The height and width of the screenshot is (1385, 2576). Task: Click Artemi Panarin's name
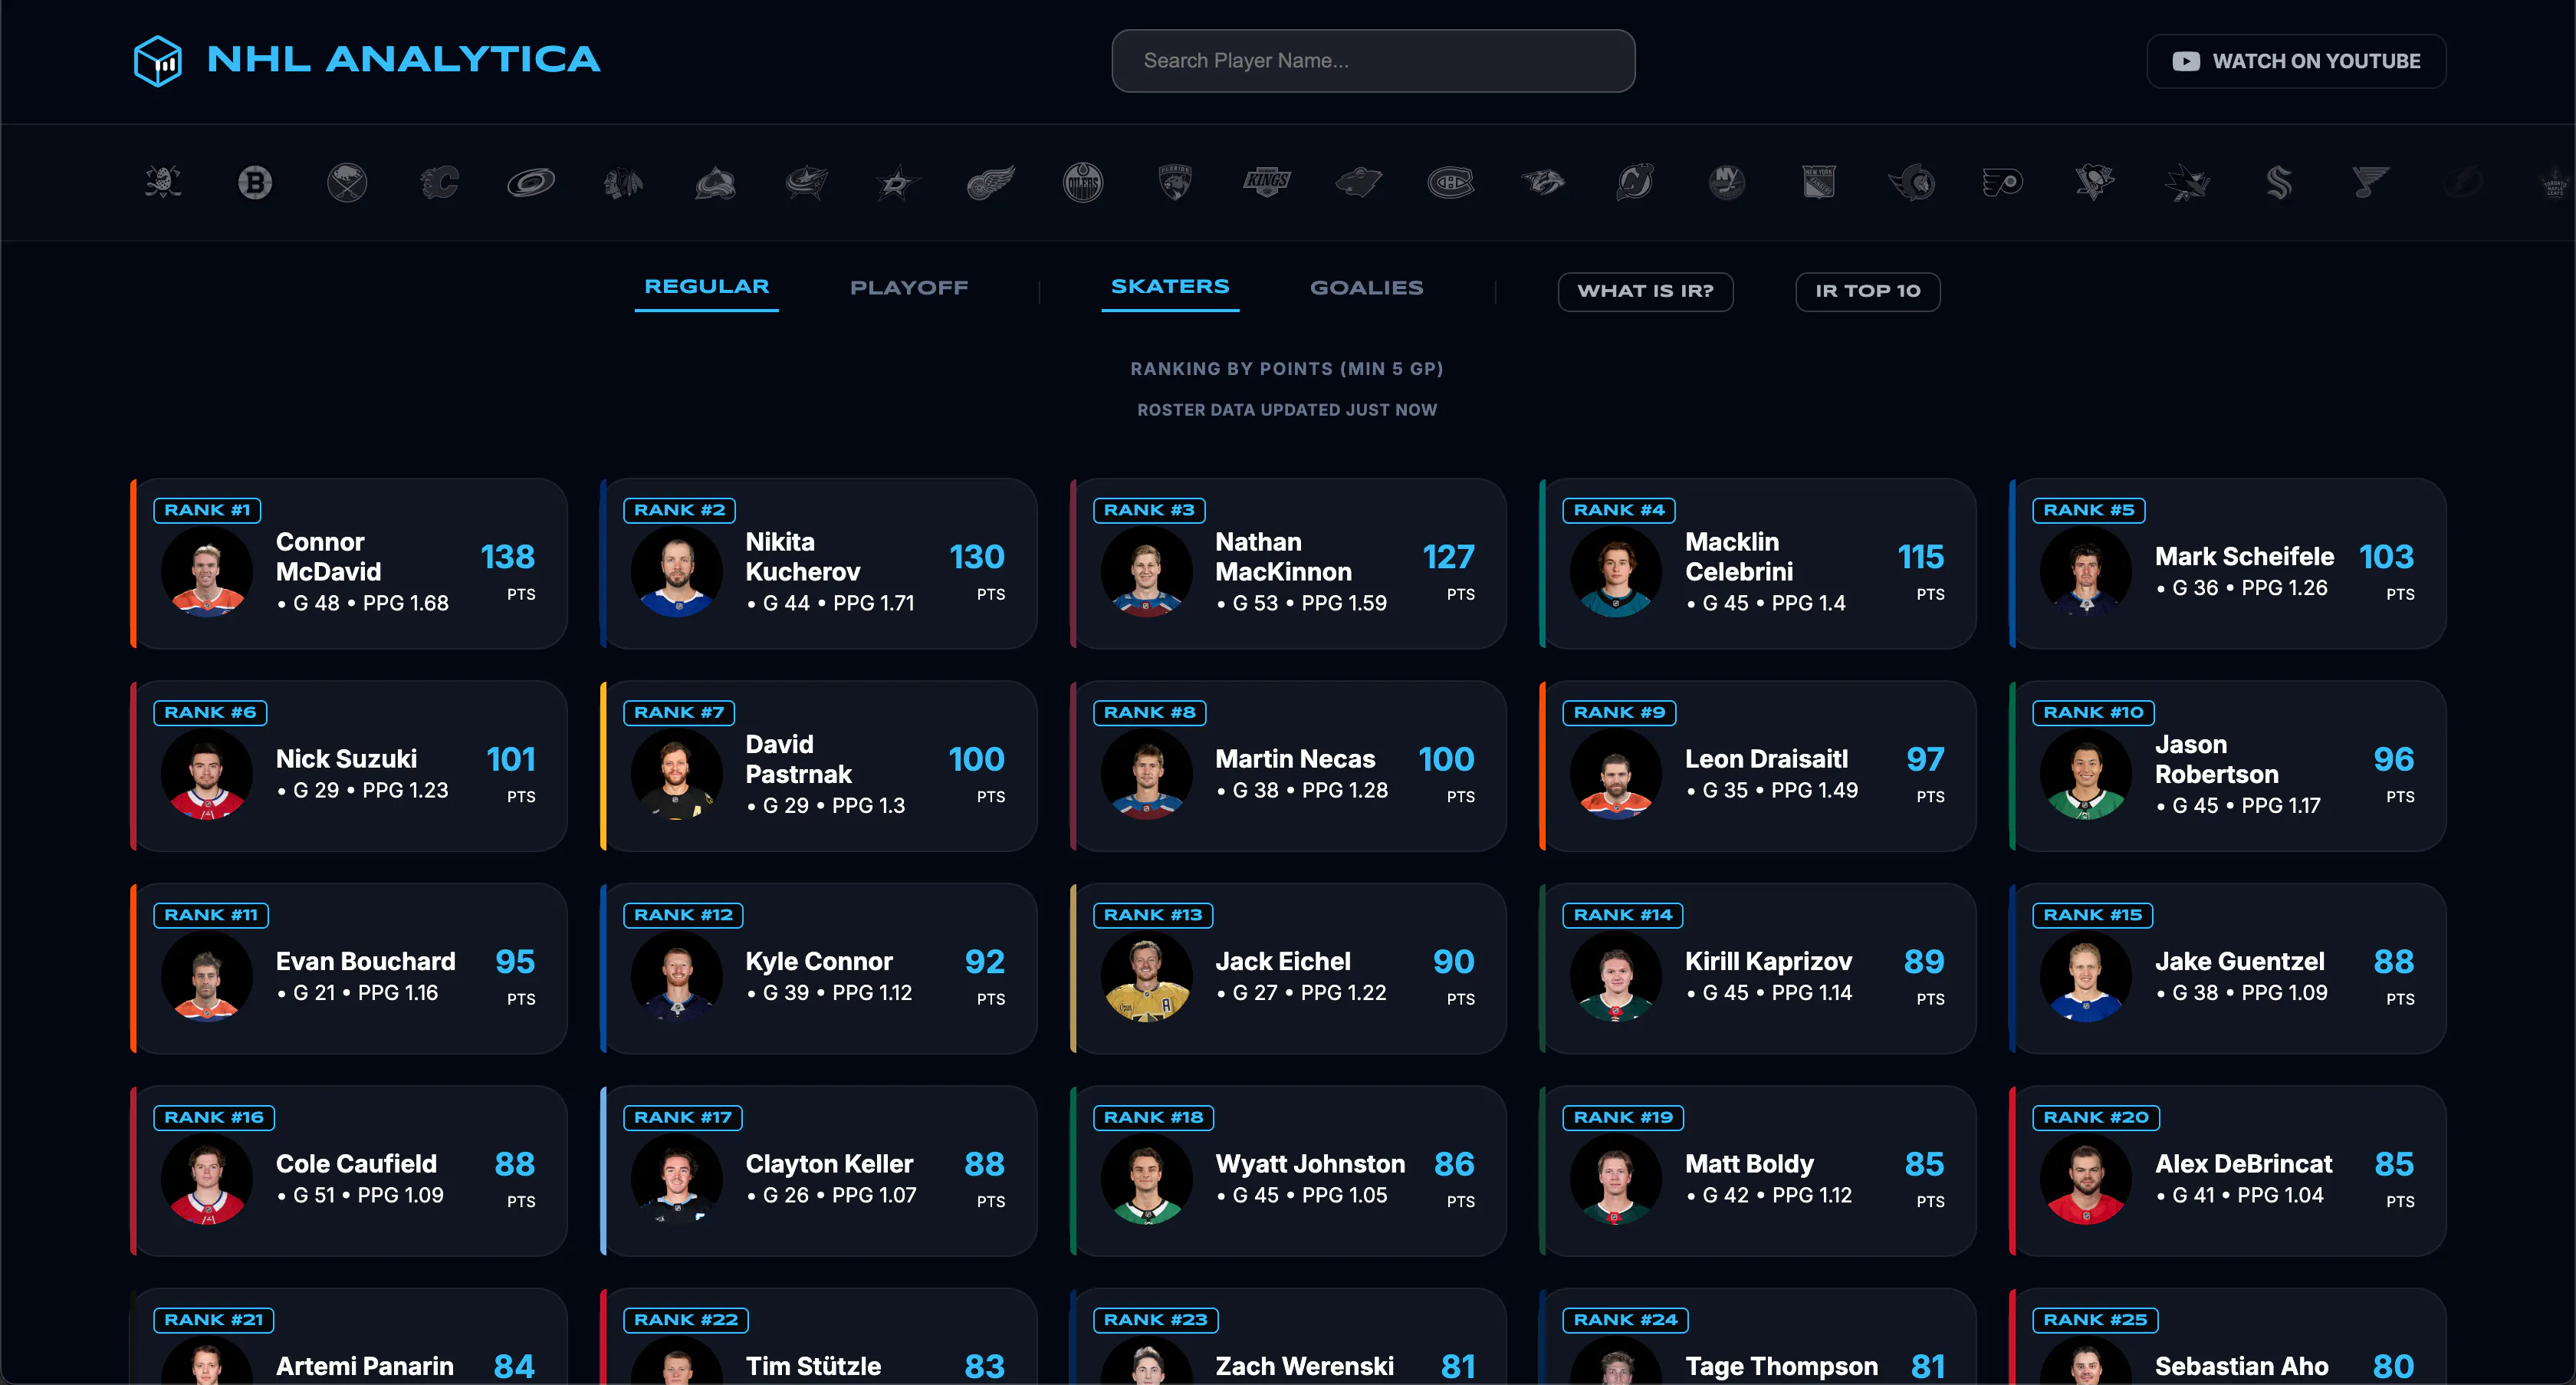pos(365,1367)
